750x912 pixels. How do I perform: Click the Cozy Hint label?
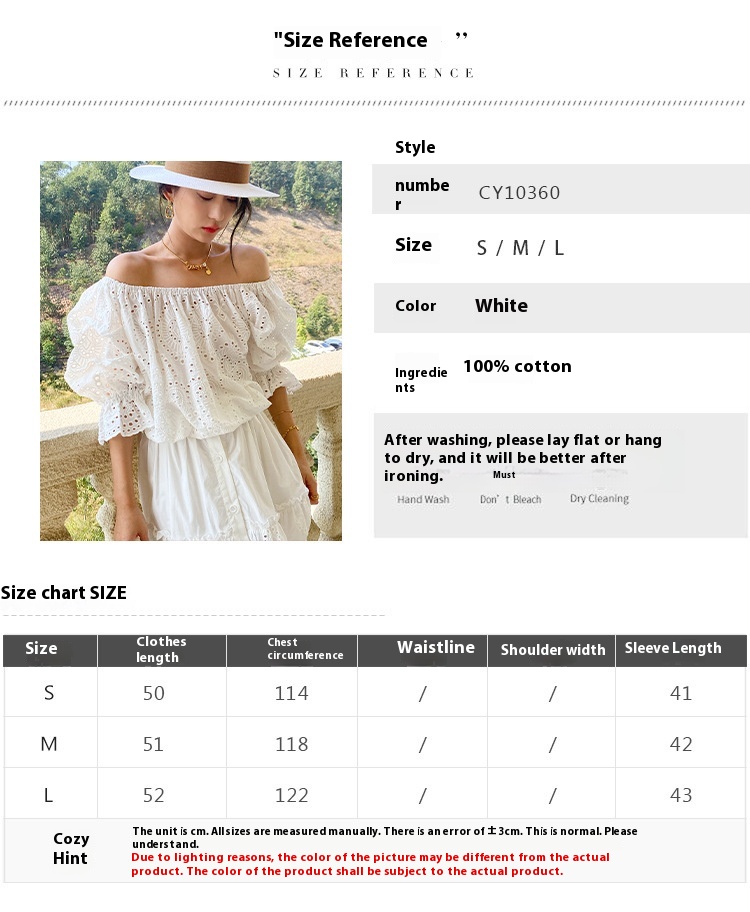point(70,848)
